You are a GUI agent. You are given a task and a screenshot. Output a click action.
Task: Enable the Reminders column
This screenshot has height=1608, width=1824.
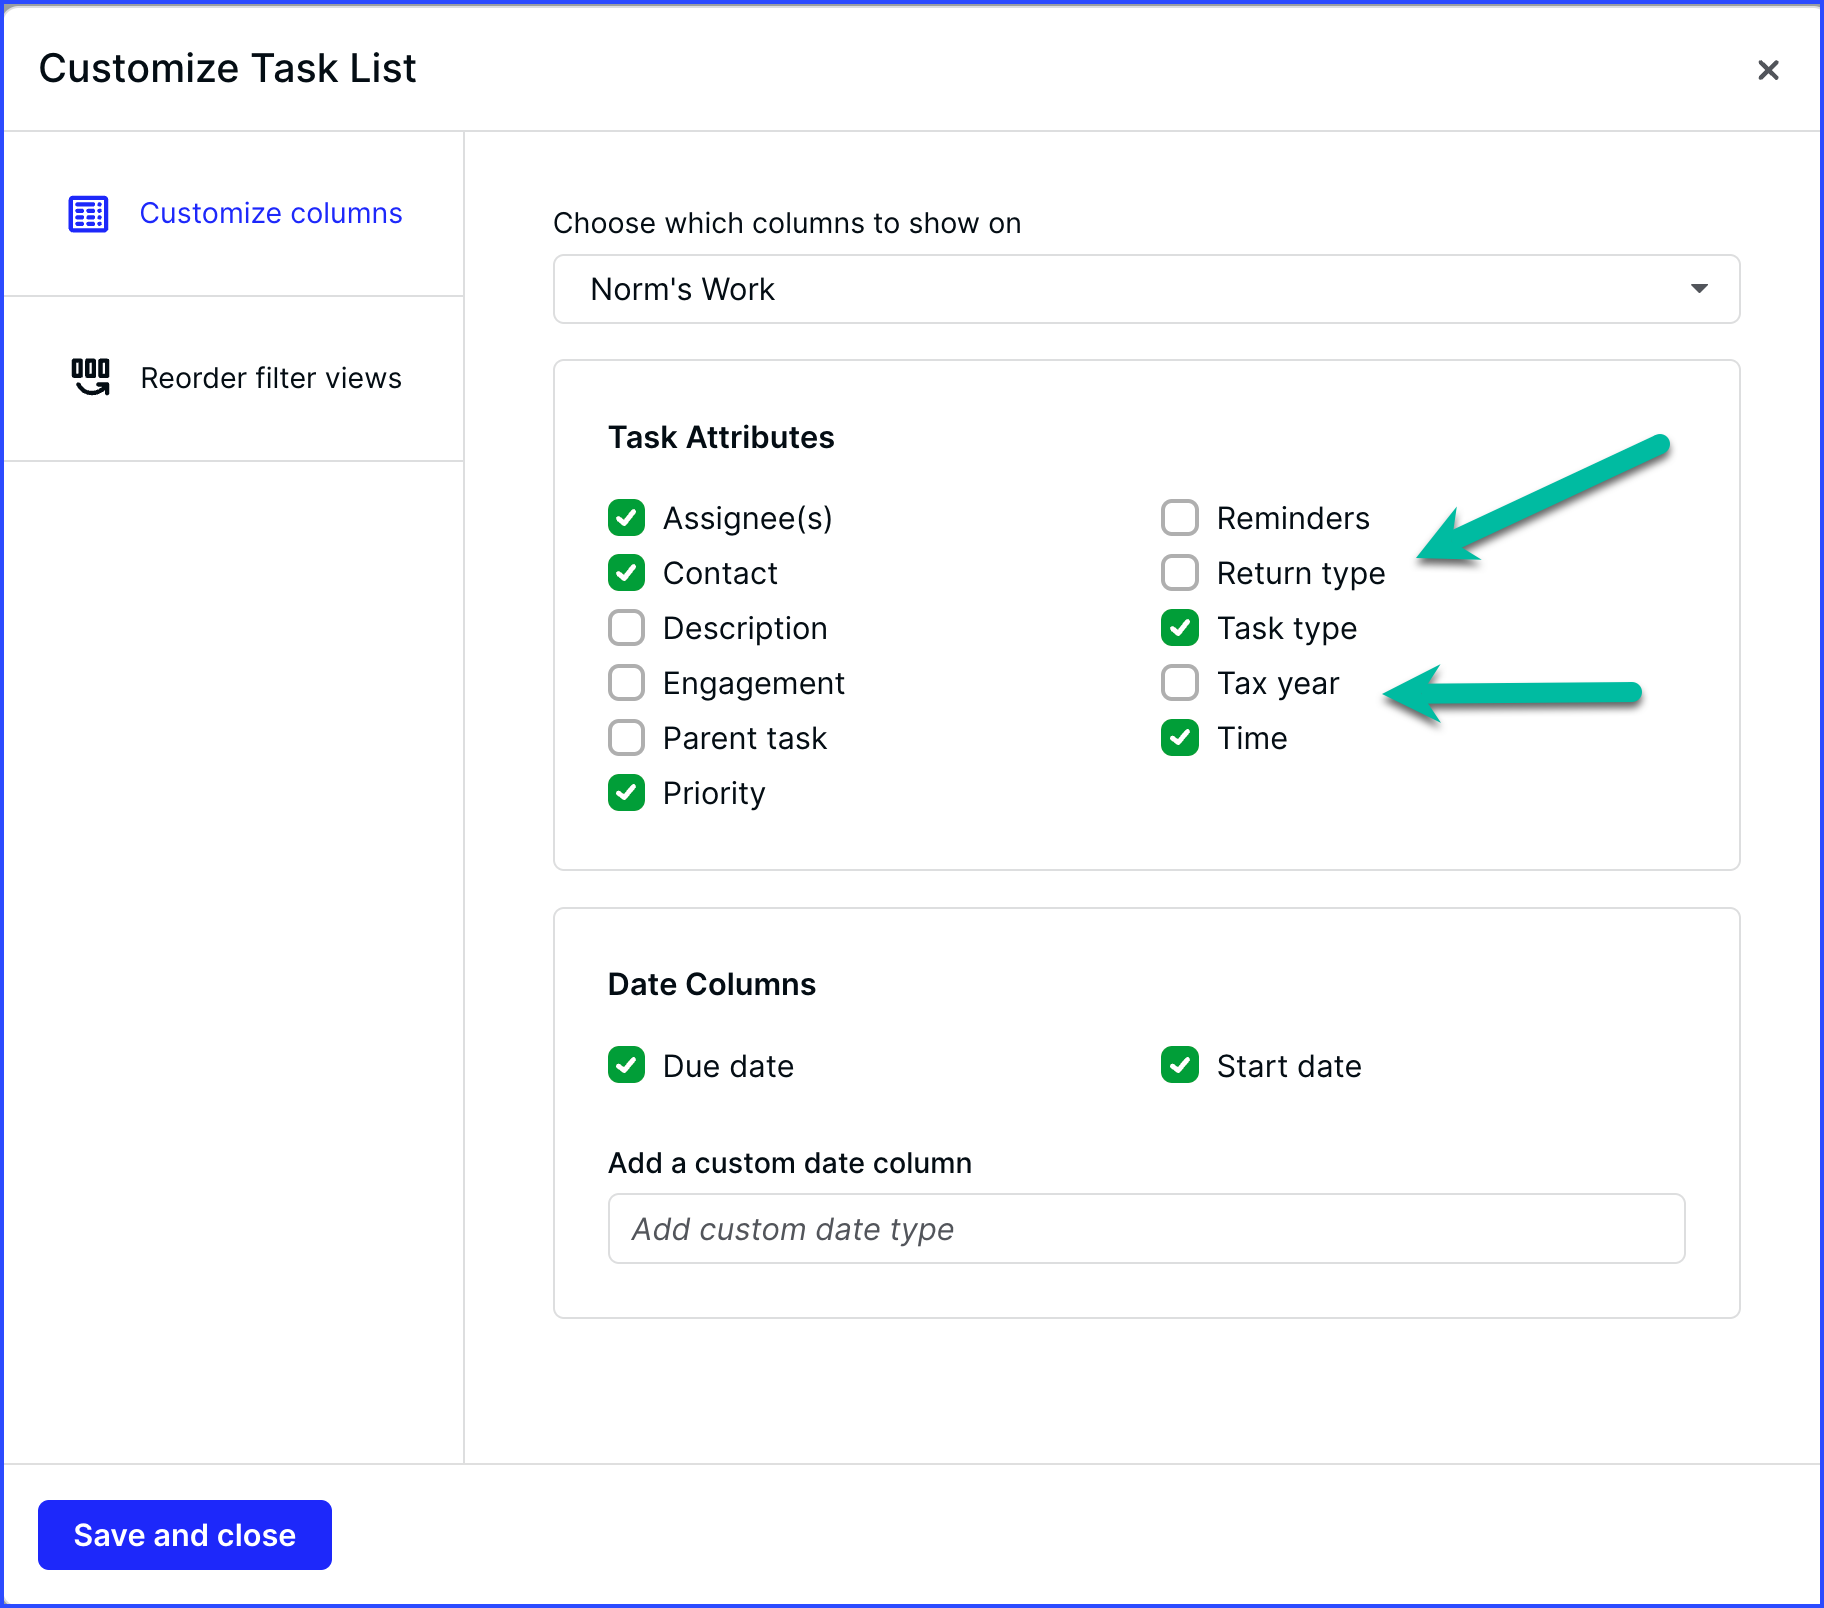coord(1180,518)
